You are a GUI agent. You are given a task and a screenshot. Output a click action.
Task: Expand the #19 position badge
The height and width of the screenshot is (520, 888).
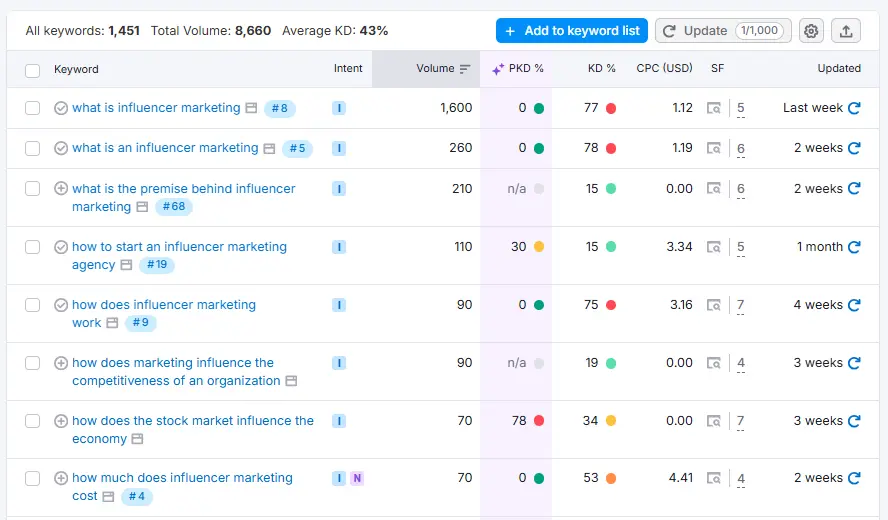(x=157, y=265)
